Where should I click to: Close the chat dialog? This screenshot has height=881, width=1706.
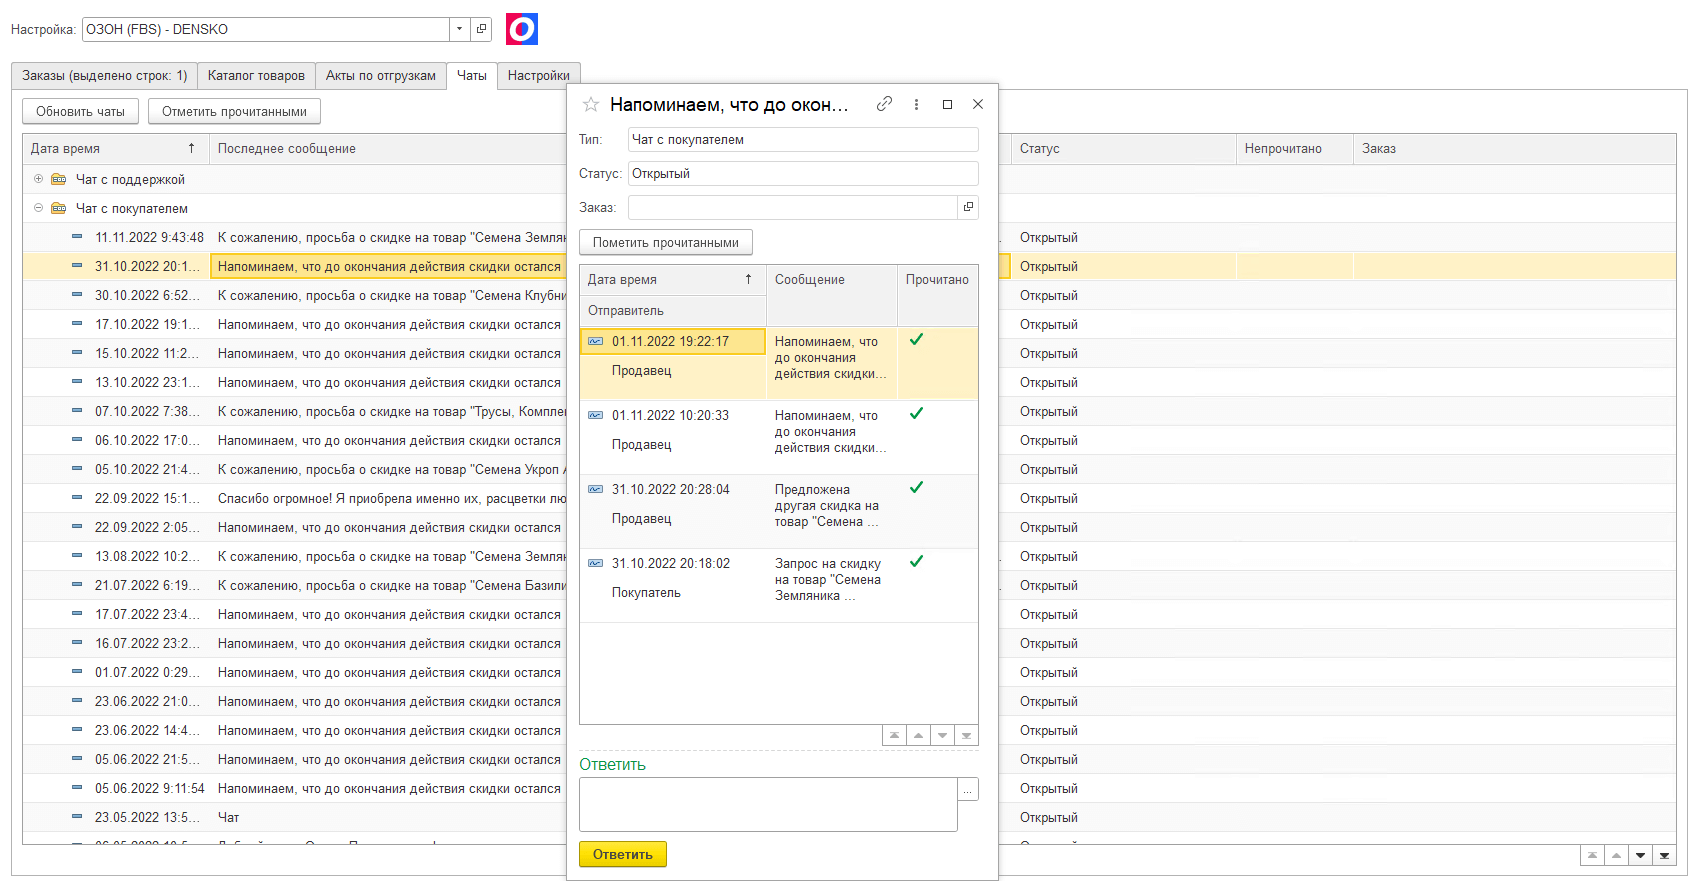click(978, 104)
